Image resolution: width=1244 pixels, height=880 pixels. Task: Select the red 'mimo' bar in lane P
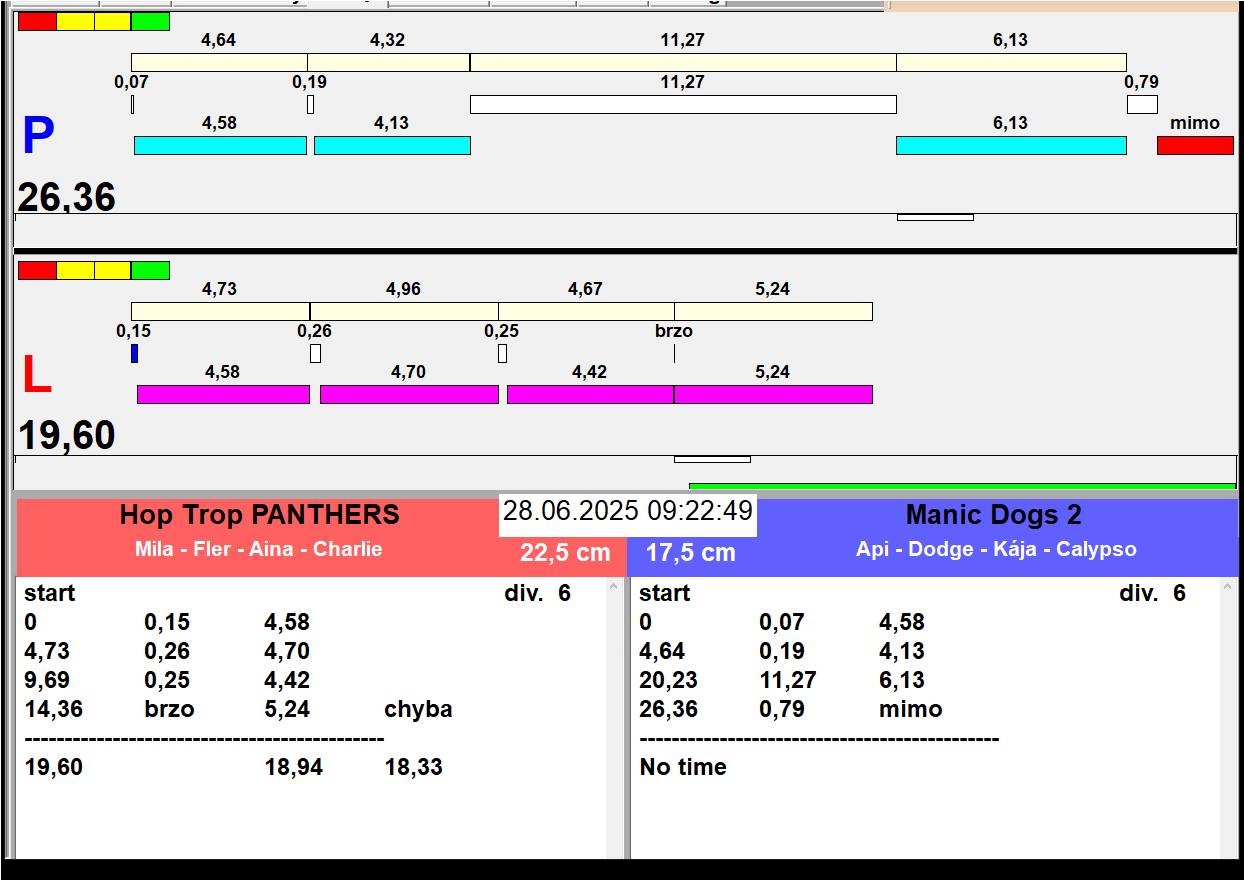1195,145
